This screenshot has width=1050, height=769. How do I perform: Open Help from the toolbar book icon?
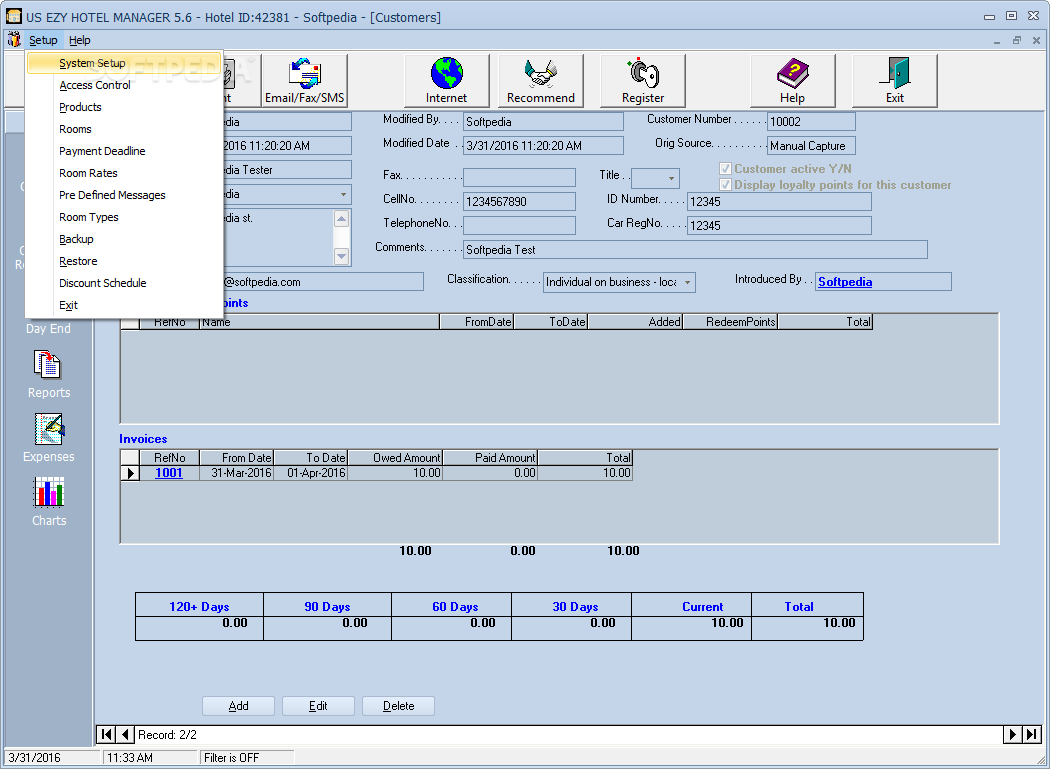tap(792, 81)
